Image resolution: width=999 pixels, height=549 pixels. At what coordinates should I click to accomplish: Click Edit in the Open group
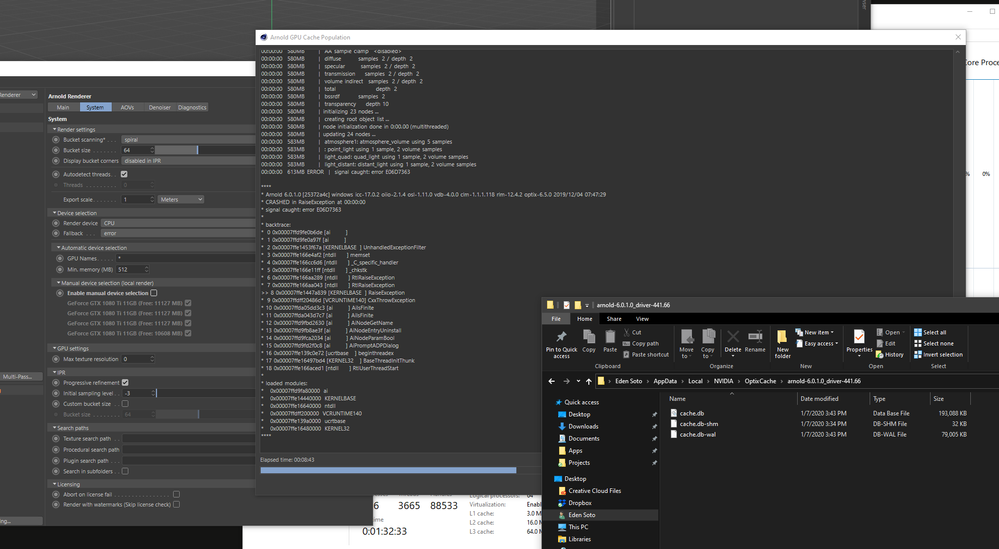coord(886,343)
